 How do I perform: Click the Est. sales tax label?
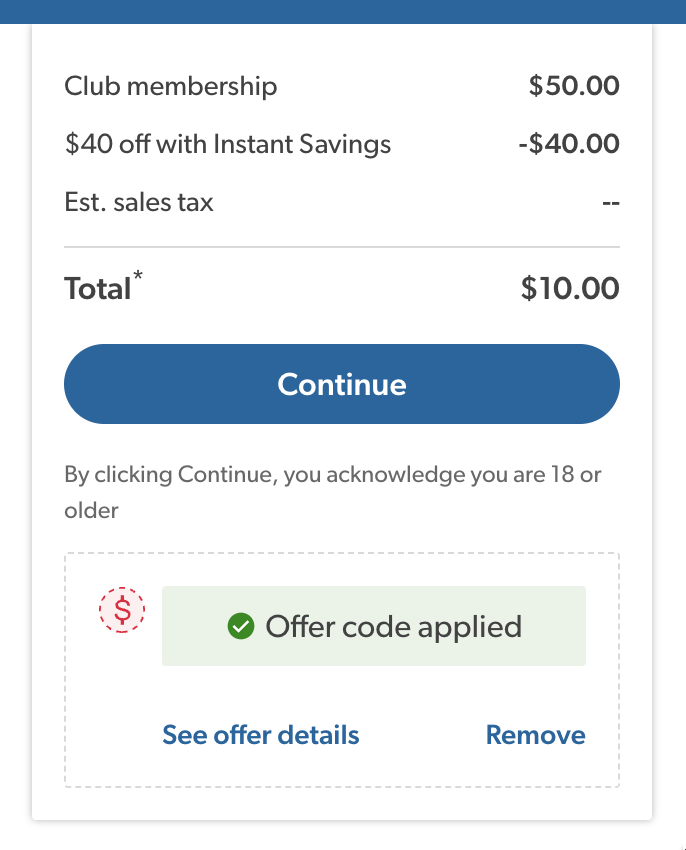coord(139,202)
